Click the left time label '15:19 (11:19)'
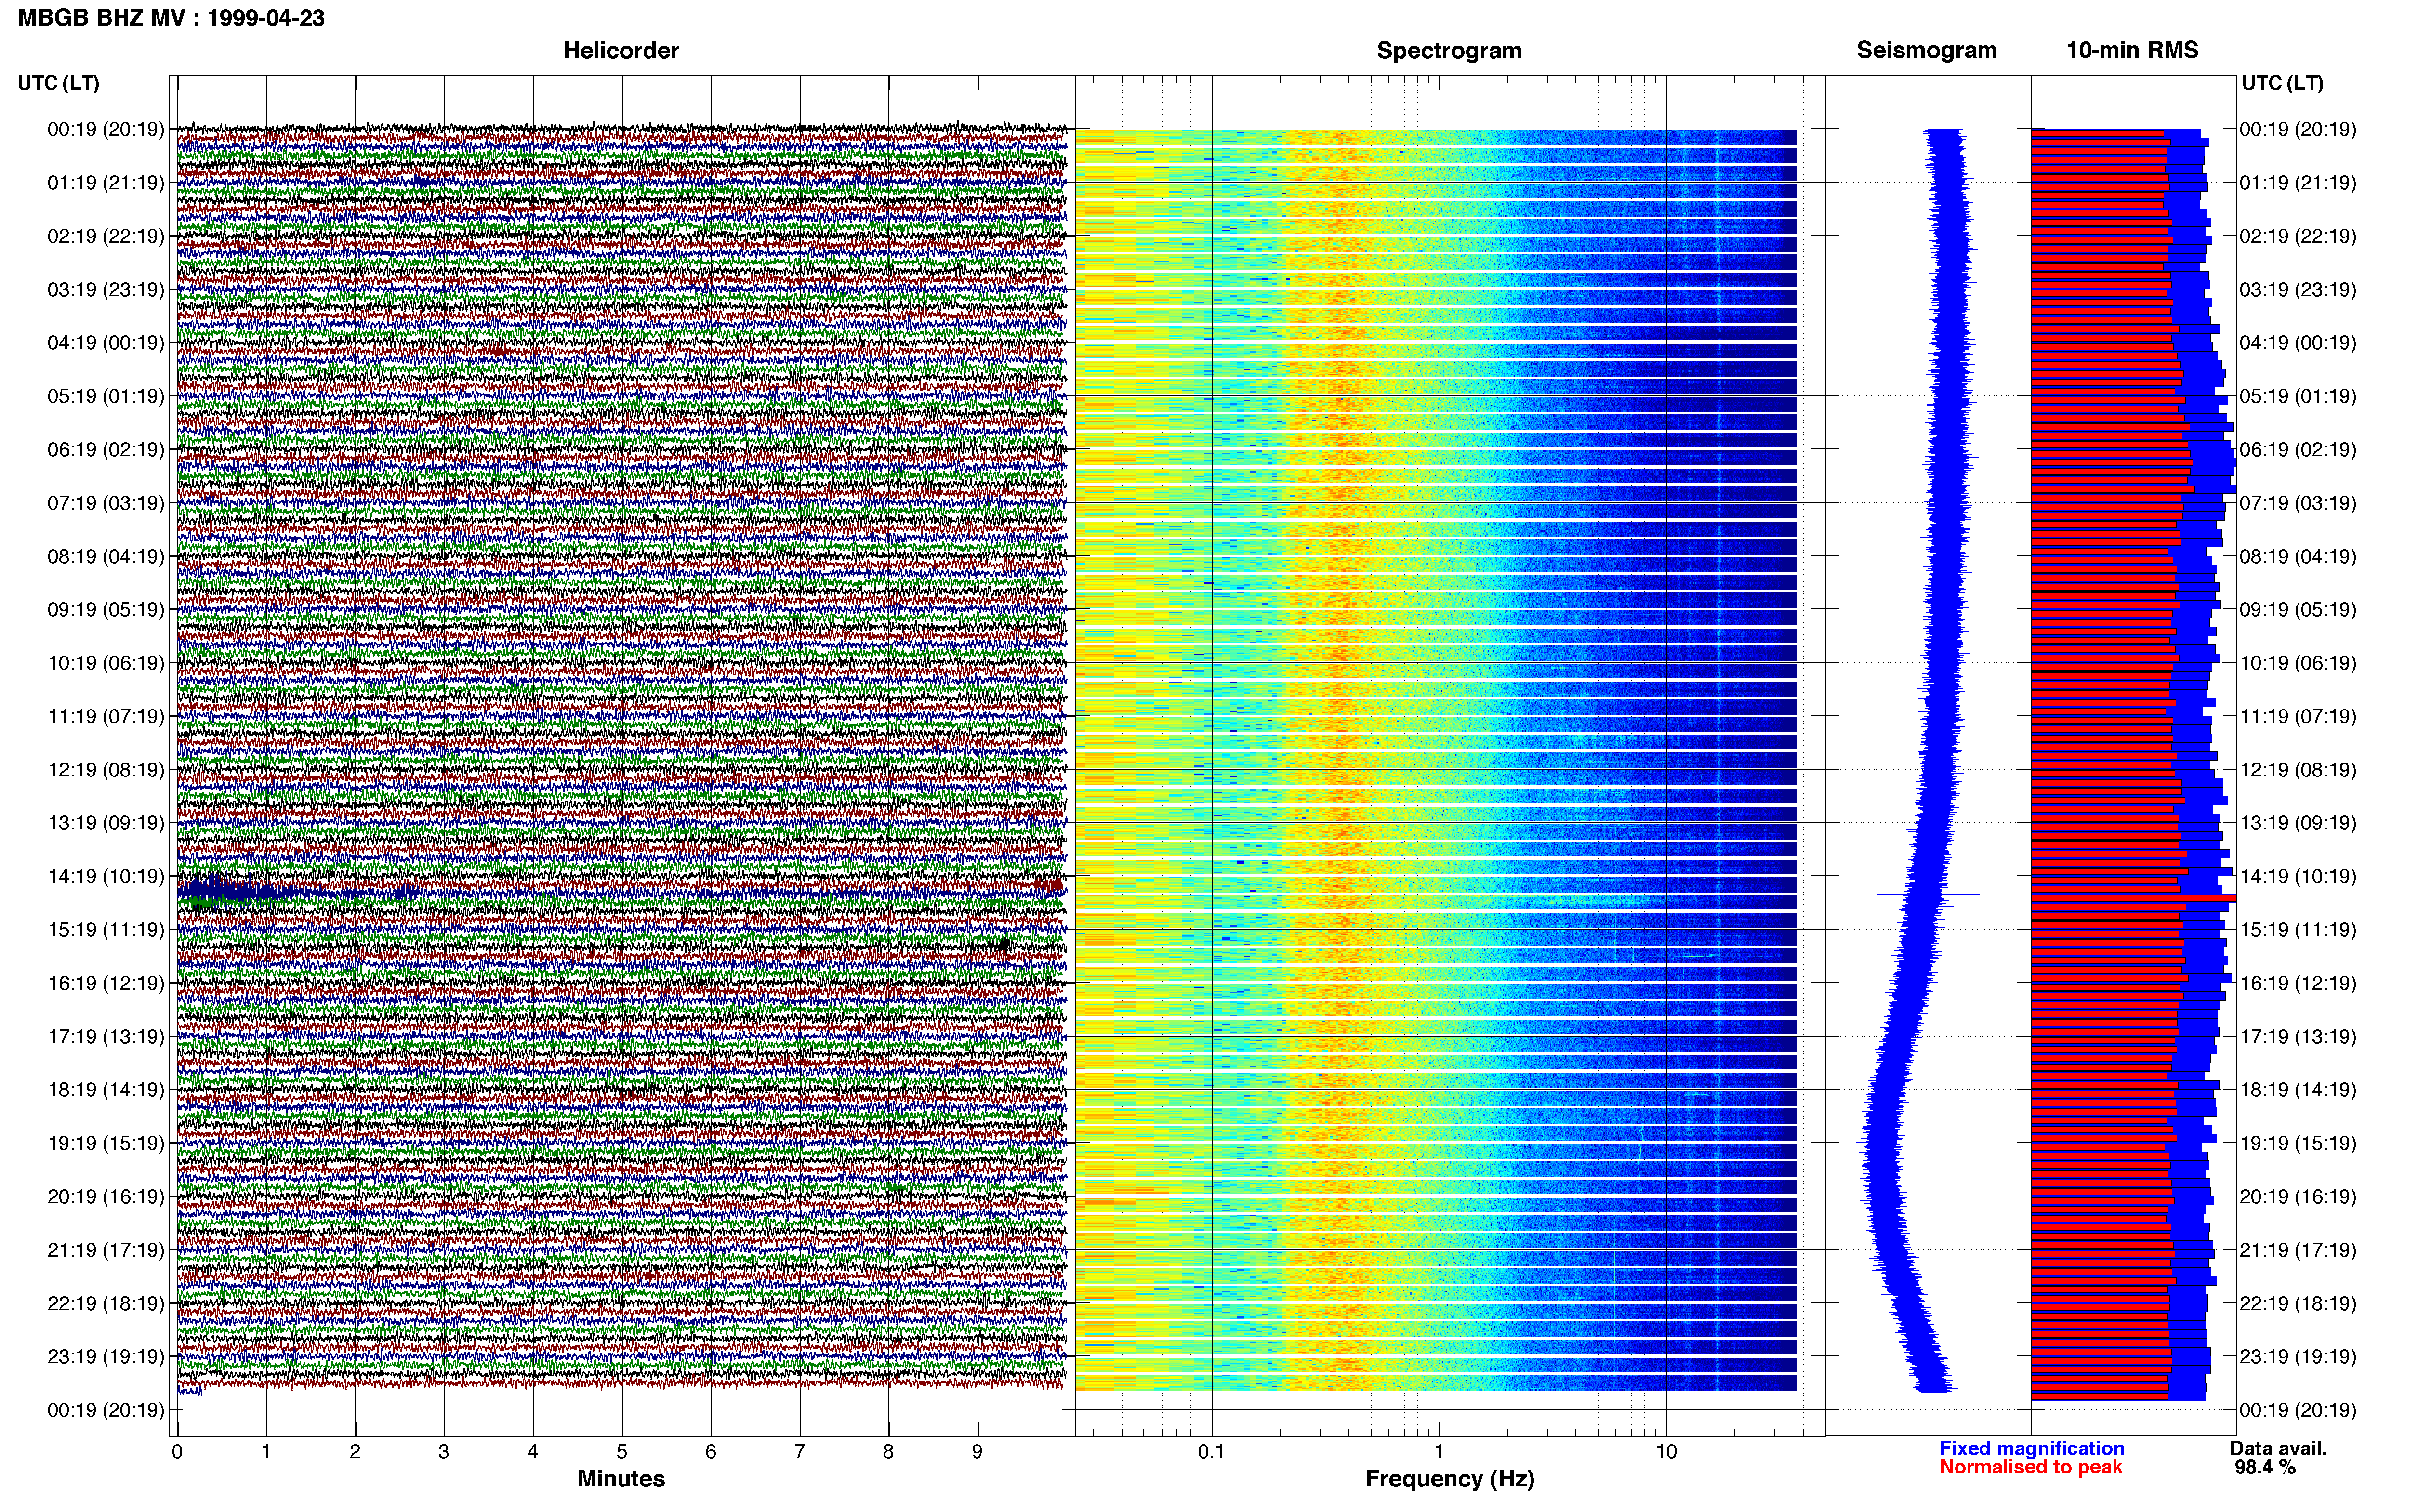Viewport: 2418px width, 1512px height. (106, 930)
